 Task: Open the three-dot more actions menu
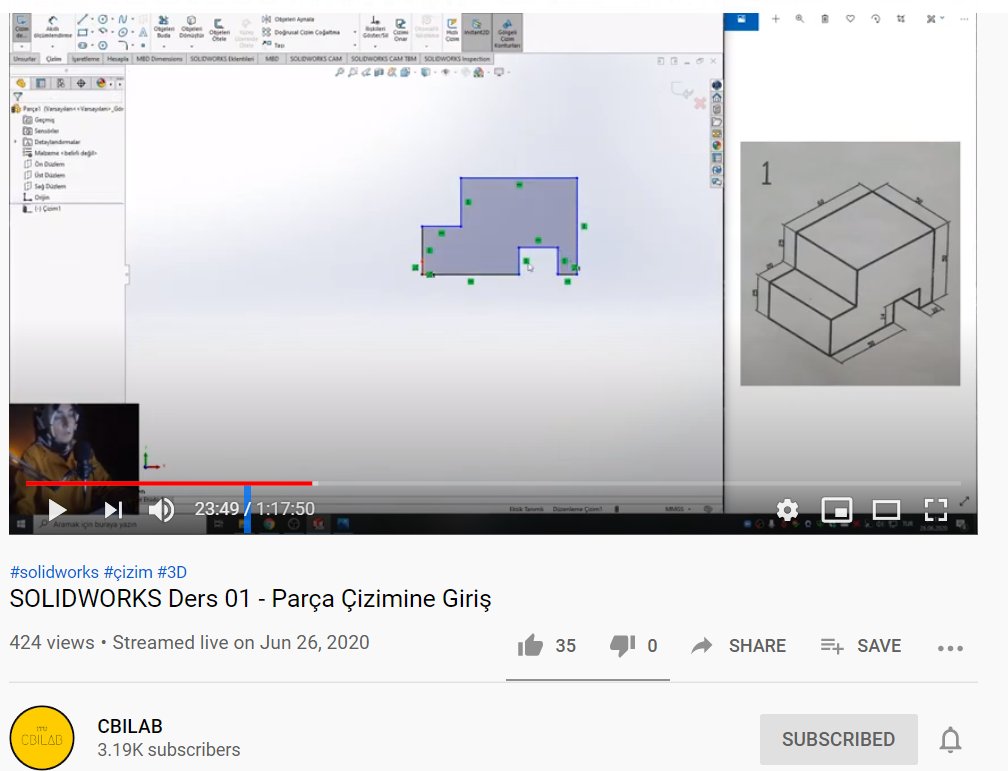(950, 648)
